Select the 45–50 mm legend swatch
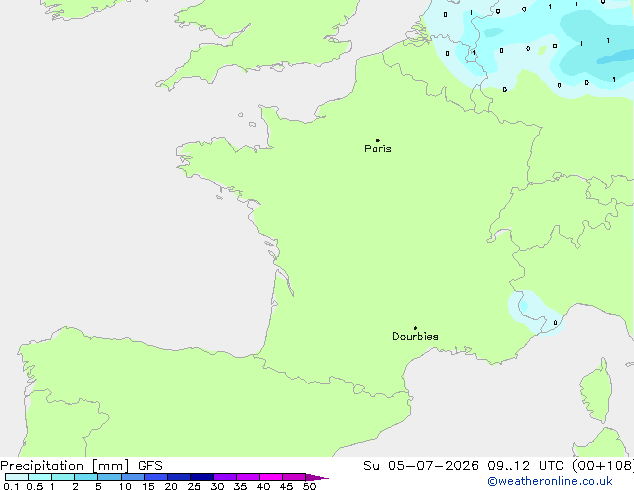 (294, 477)
